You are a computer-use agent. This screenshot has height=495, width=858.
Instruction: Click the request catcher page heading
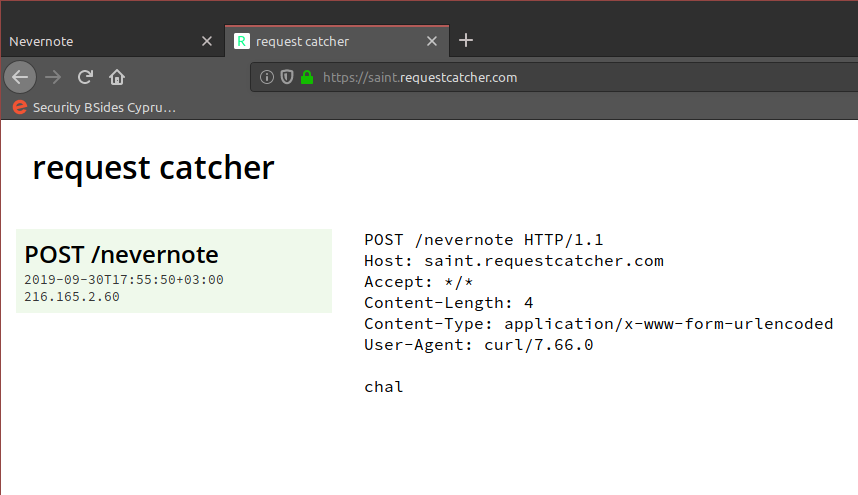tap(153, 168)
